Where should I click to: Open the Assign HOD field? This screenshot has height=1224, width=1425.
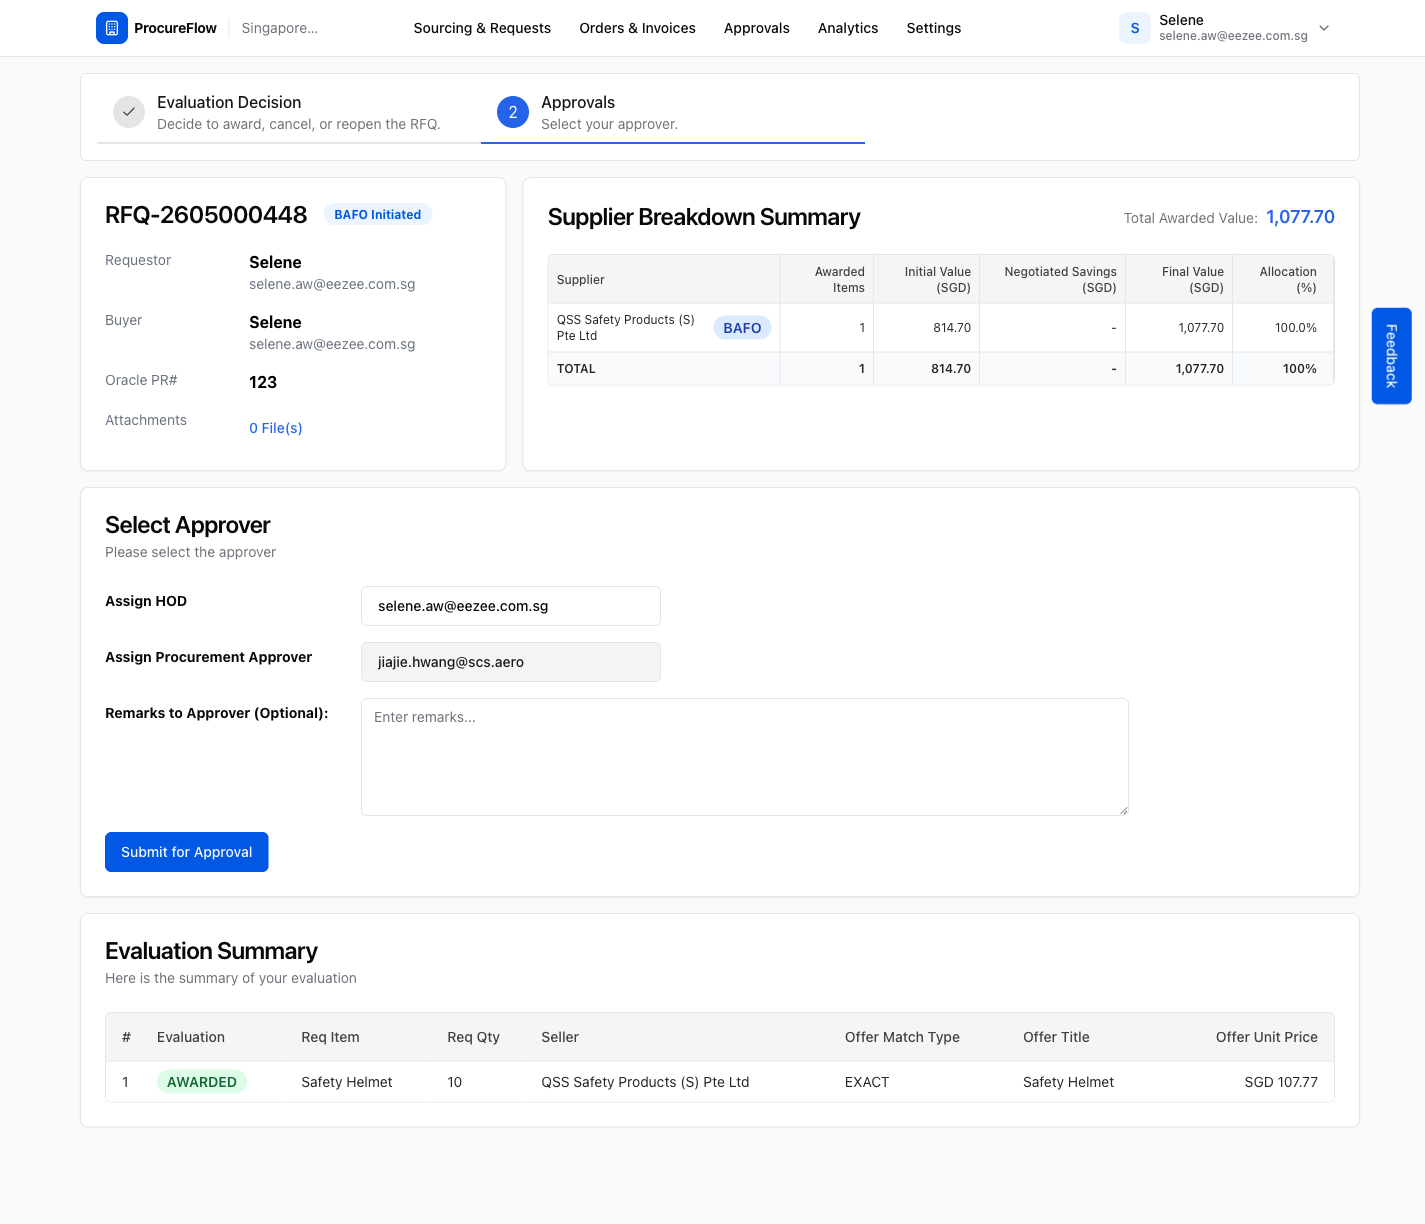[x=511, y=606]
